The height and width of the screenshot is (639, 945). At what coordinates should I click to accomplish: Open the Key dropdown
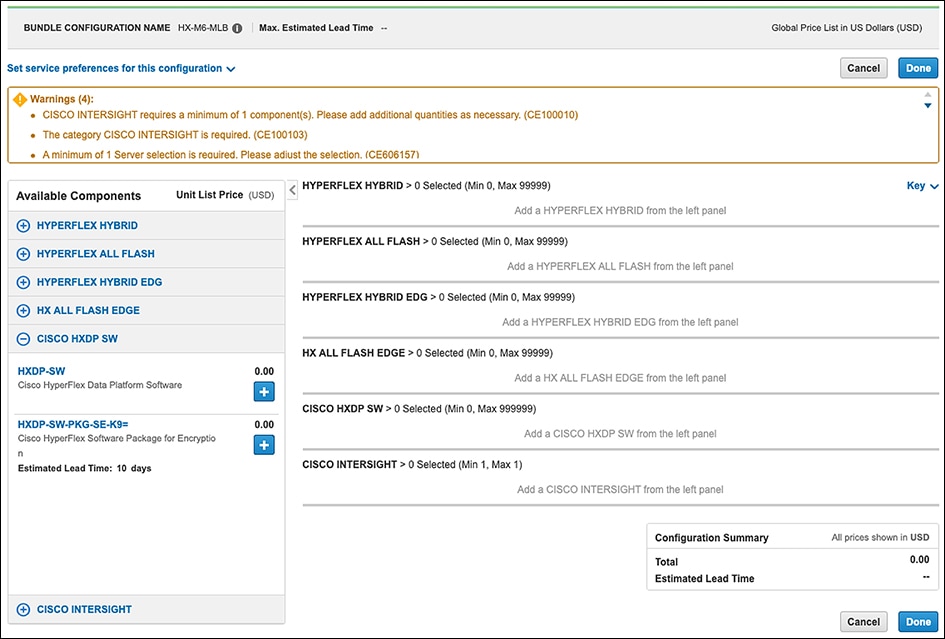point(922,186)
